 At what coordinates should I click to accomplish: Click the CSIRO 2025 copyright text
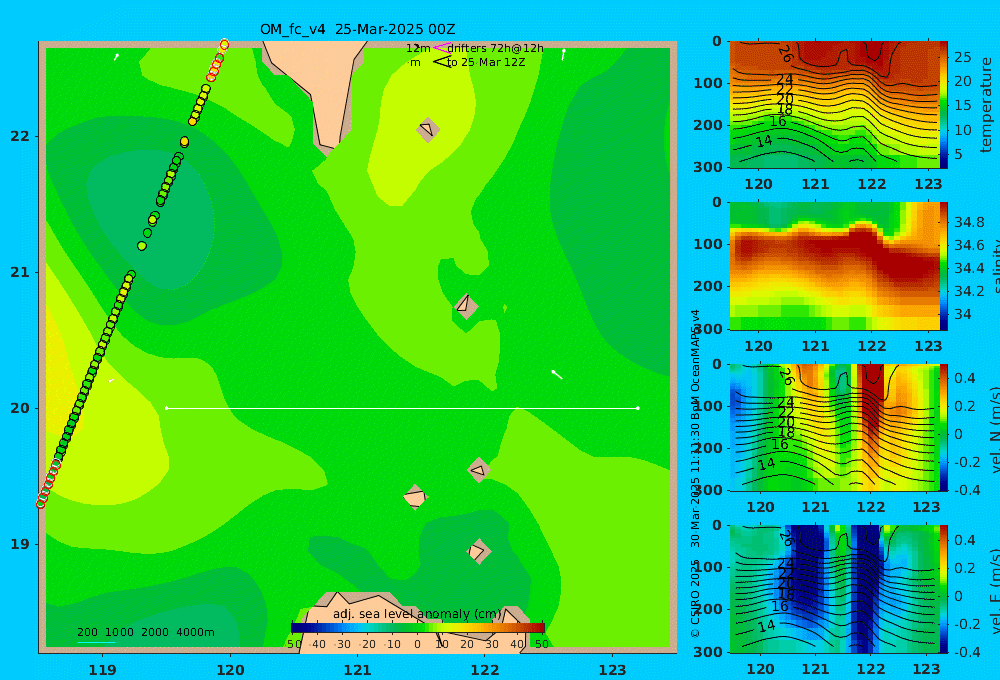(695, 598)
